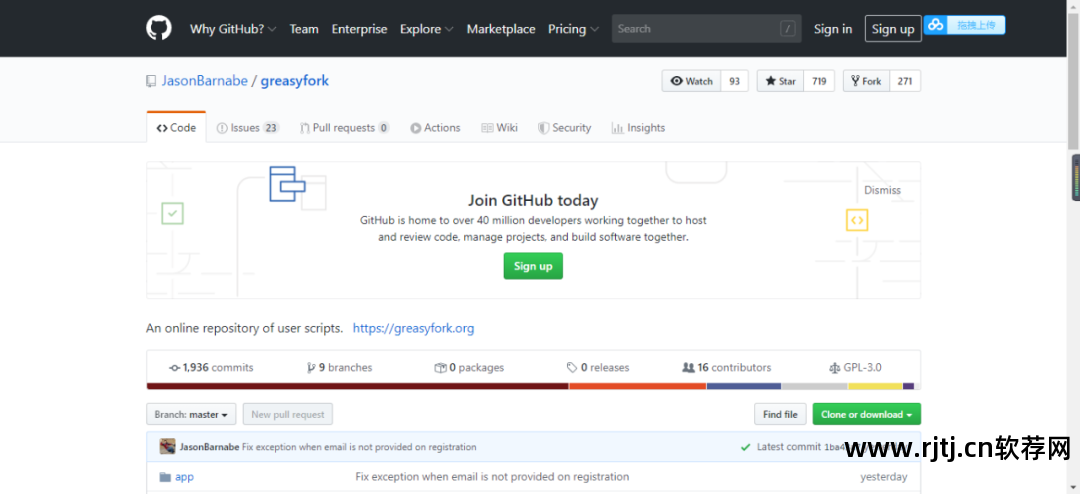
Task: Open the Clone or download dropdown
Action: (866, 414)
